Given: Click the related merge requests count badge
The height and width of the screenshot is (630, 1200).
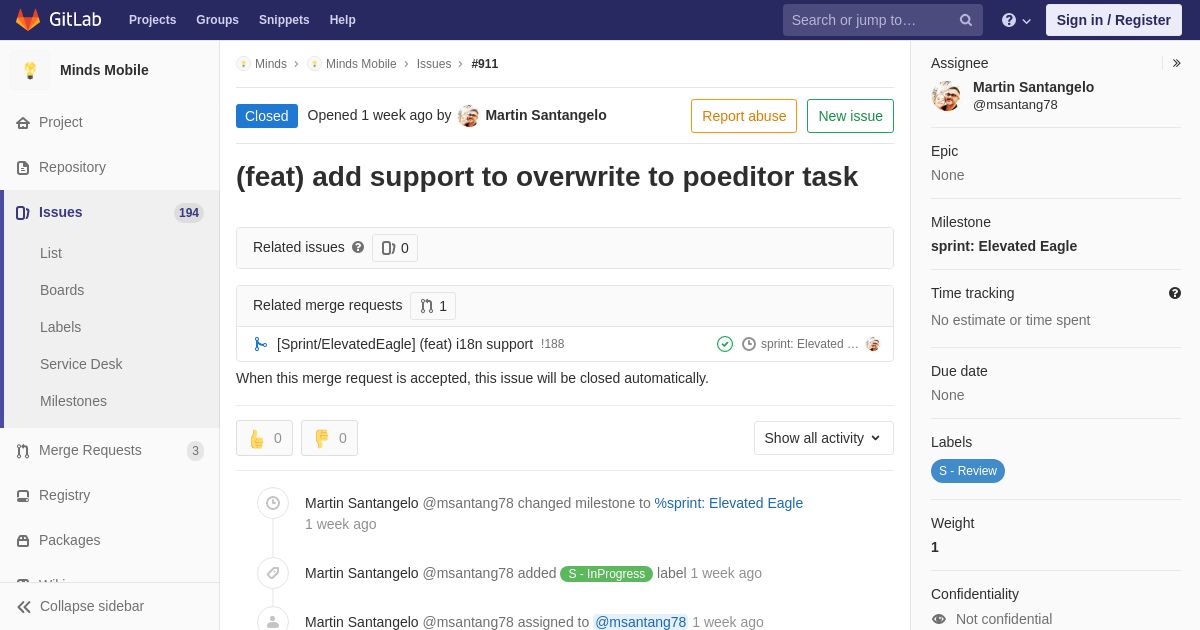Looking at the screenshot, I should click(433, 306).
